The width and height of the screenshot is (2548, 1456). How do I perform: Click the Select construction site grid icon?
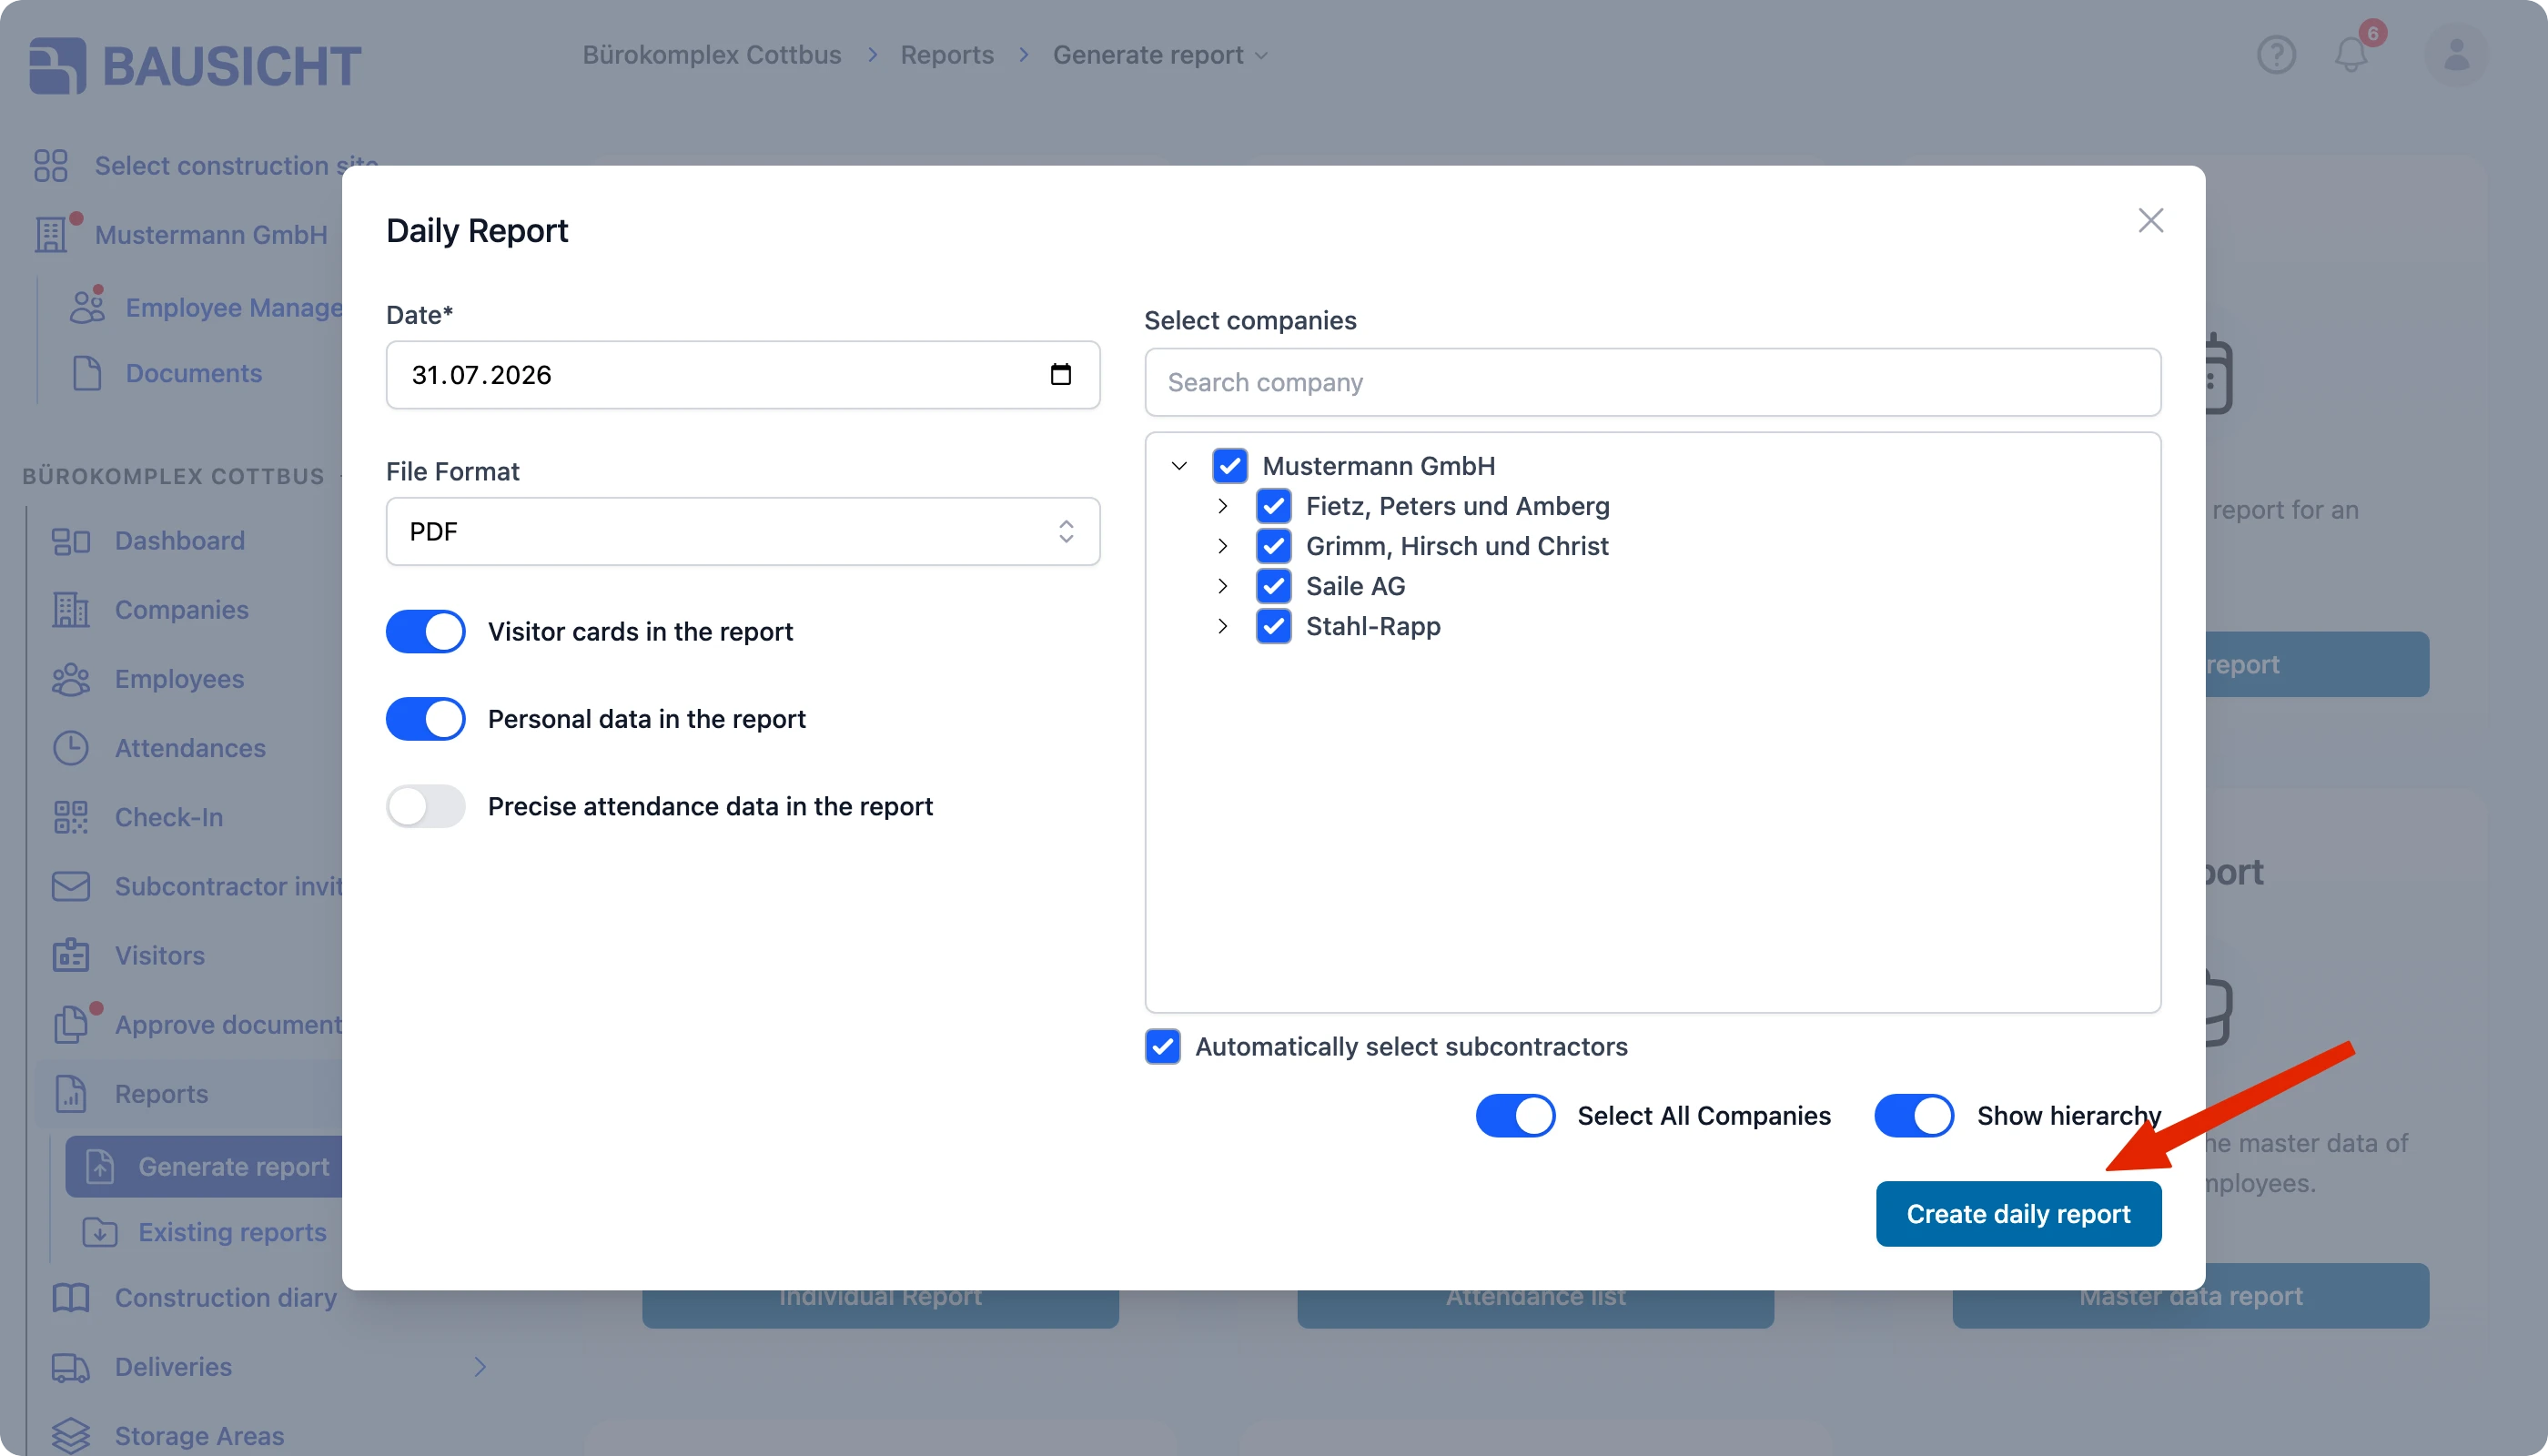[50, 166]
